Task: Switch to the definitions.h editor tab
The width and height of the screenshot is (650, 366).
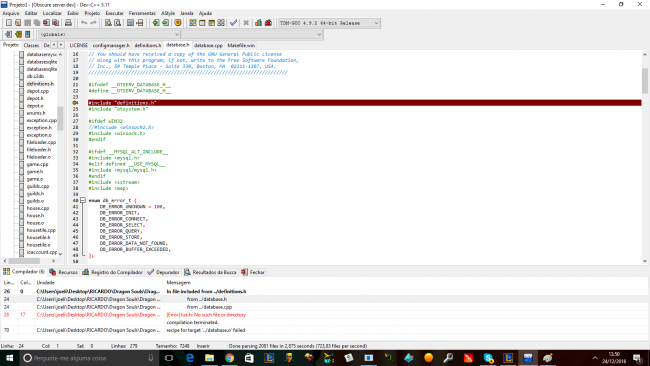Action: (148, 45)
